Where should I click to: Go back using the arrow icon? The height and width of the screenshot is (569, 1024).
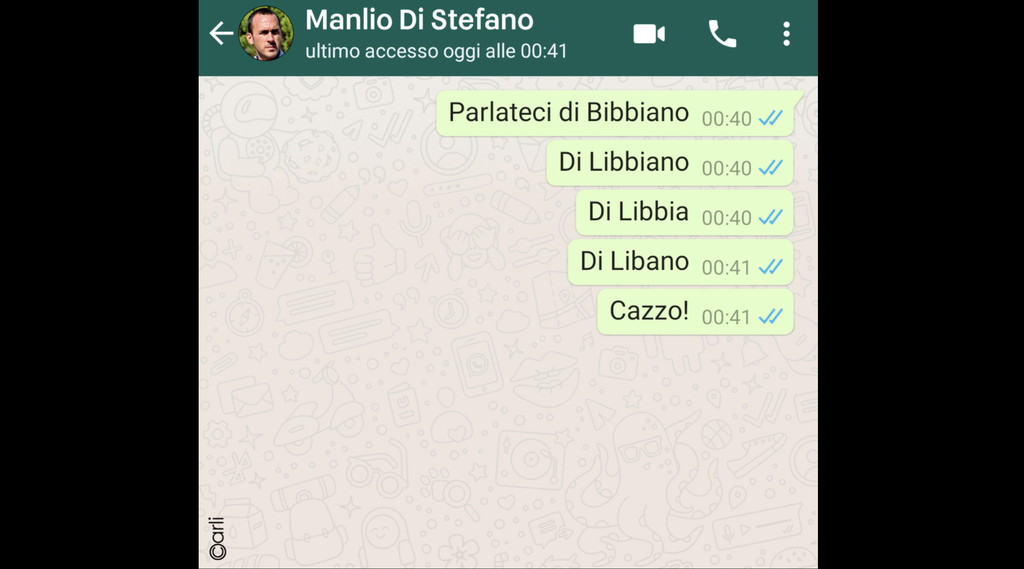click(221, 33)
